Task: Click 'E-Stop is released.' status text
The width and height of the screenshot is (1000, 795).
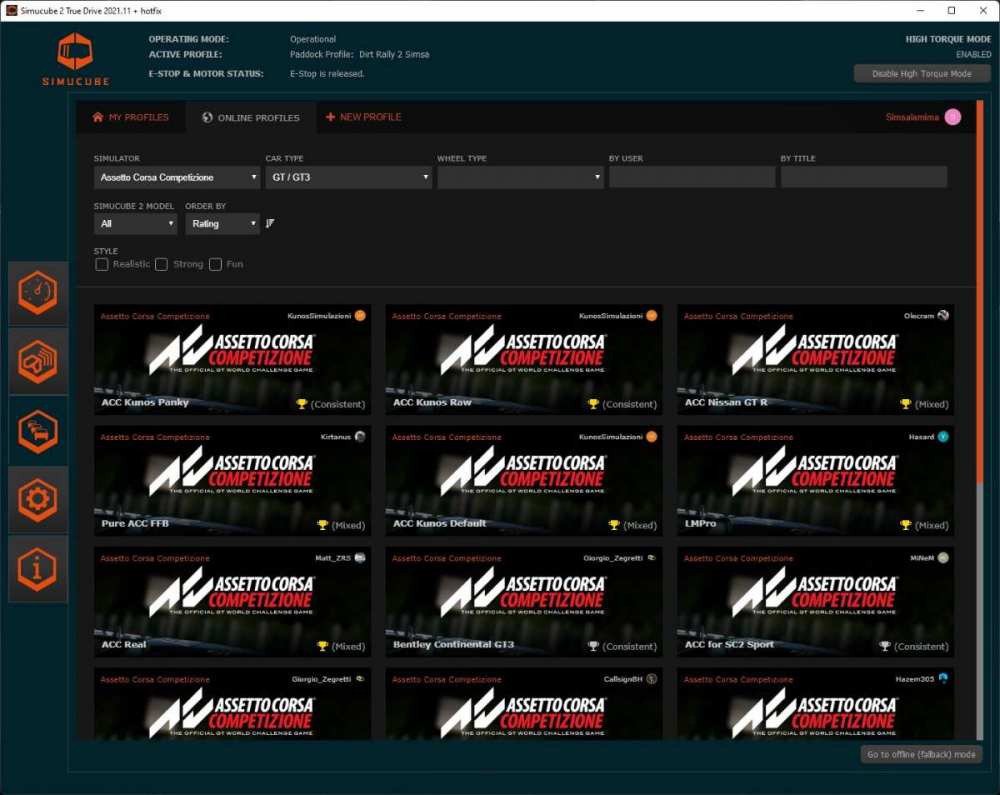Action: pyautogui.click(x=327, y=74)
